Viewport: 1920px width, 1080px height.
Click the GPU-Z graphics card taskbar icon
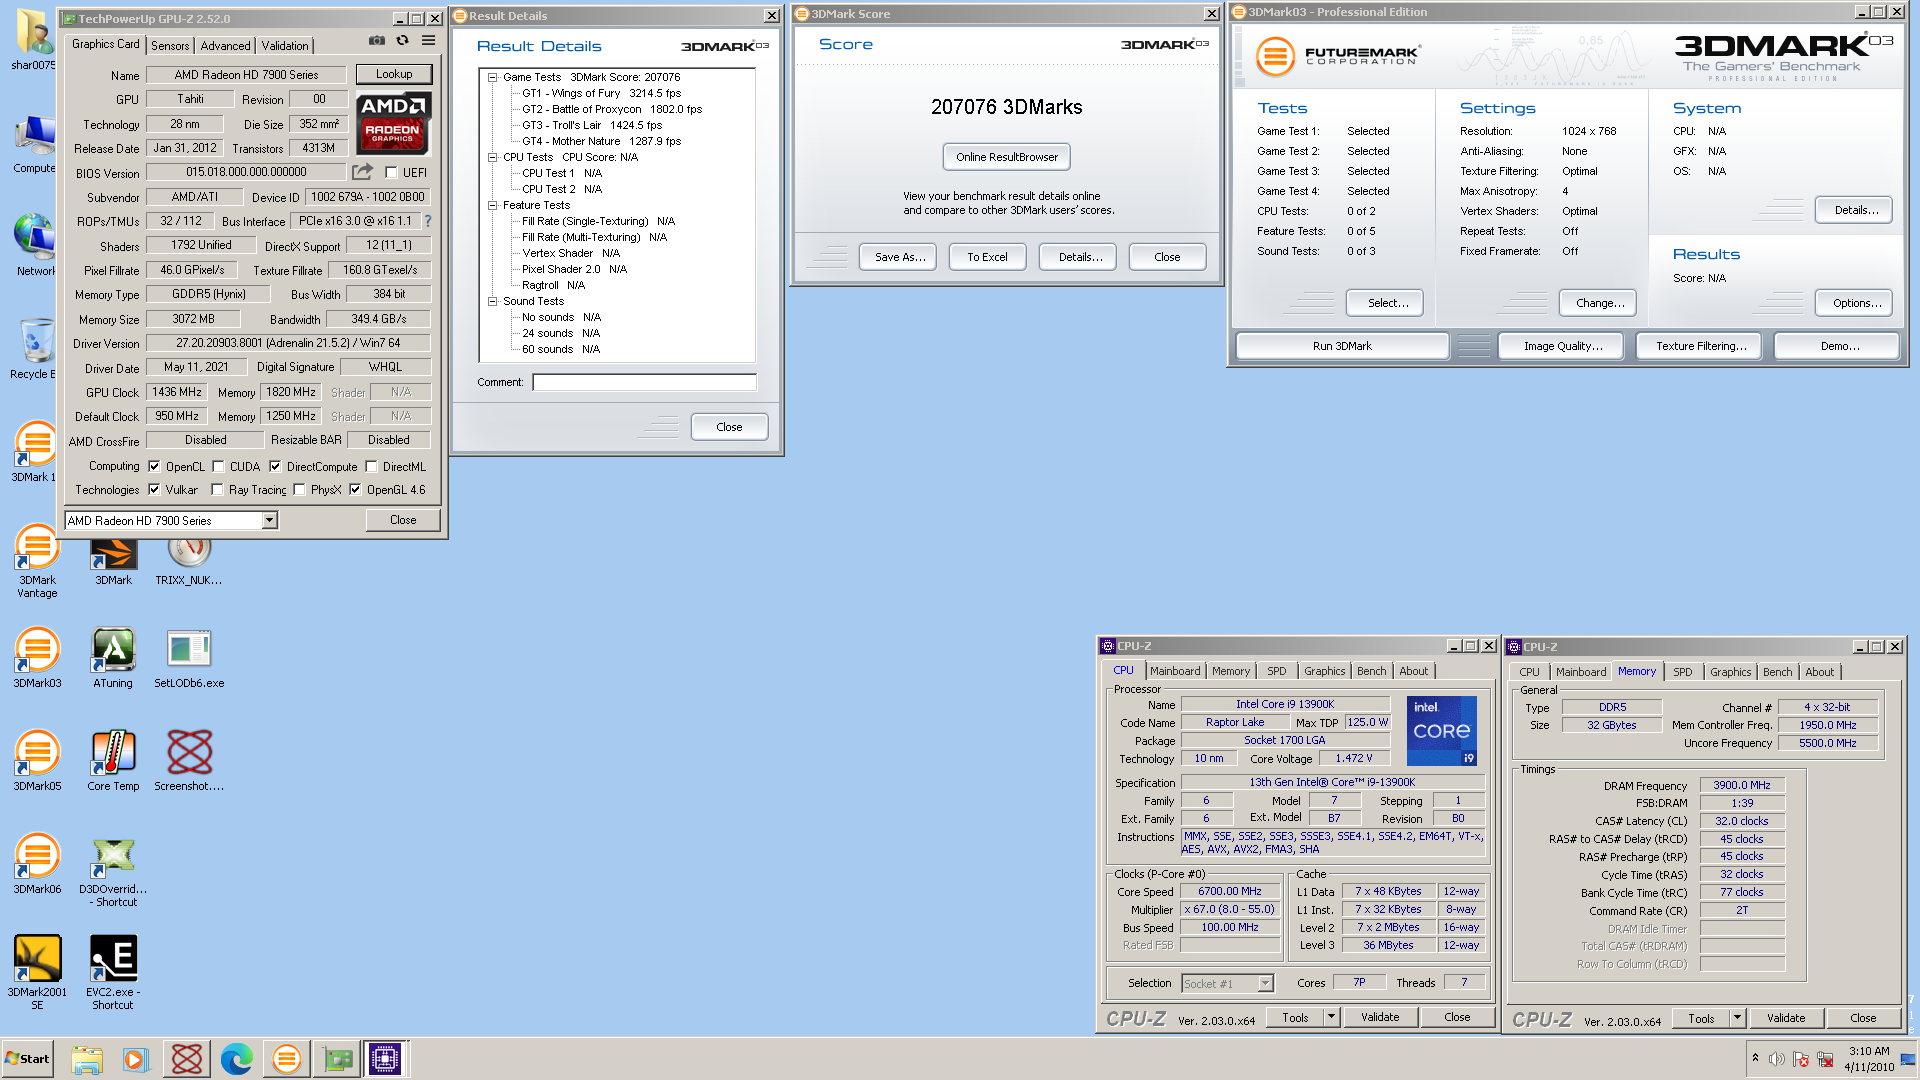coord(337,1059)
